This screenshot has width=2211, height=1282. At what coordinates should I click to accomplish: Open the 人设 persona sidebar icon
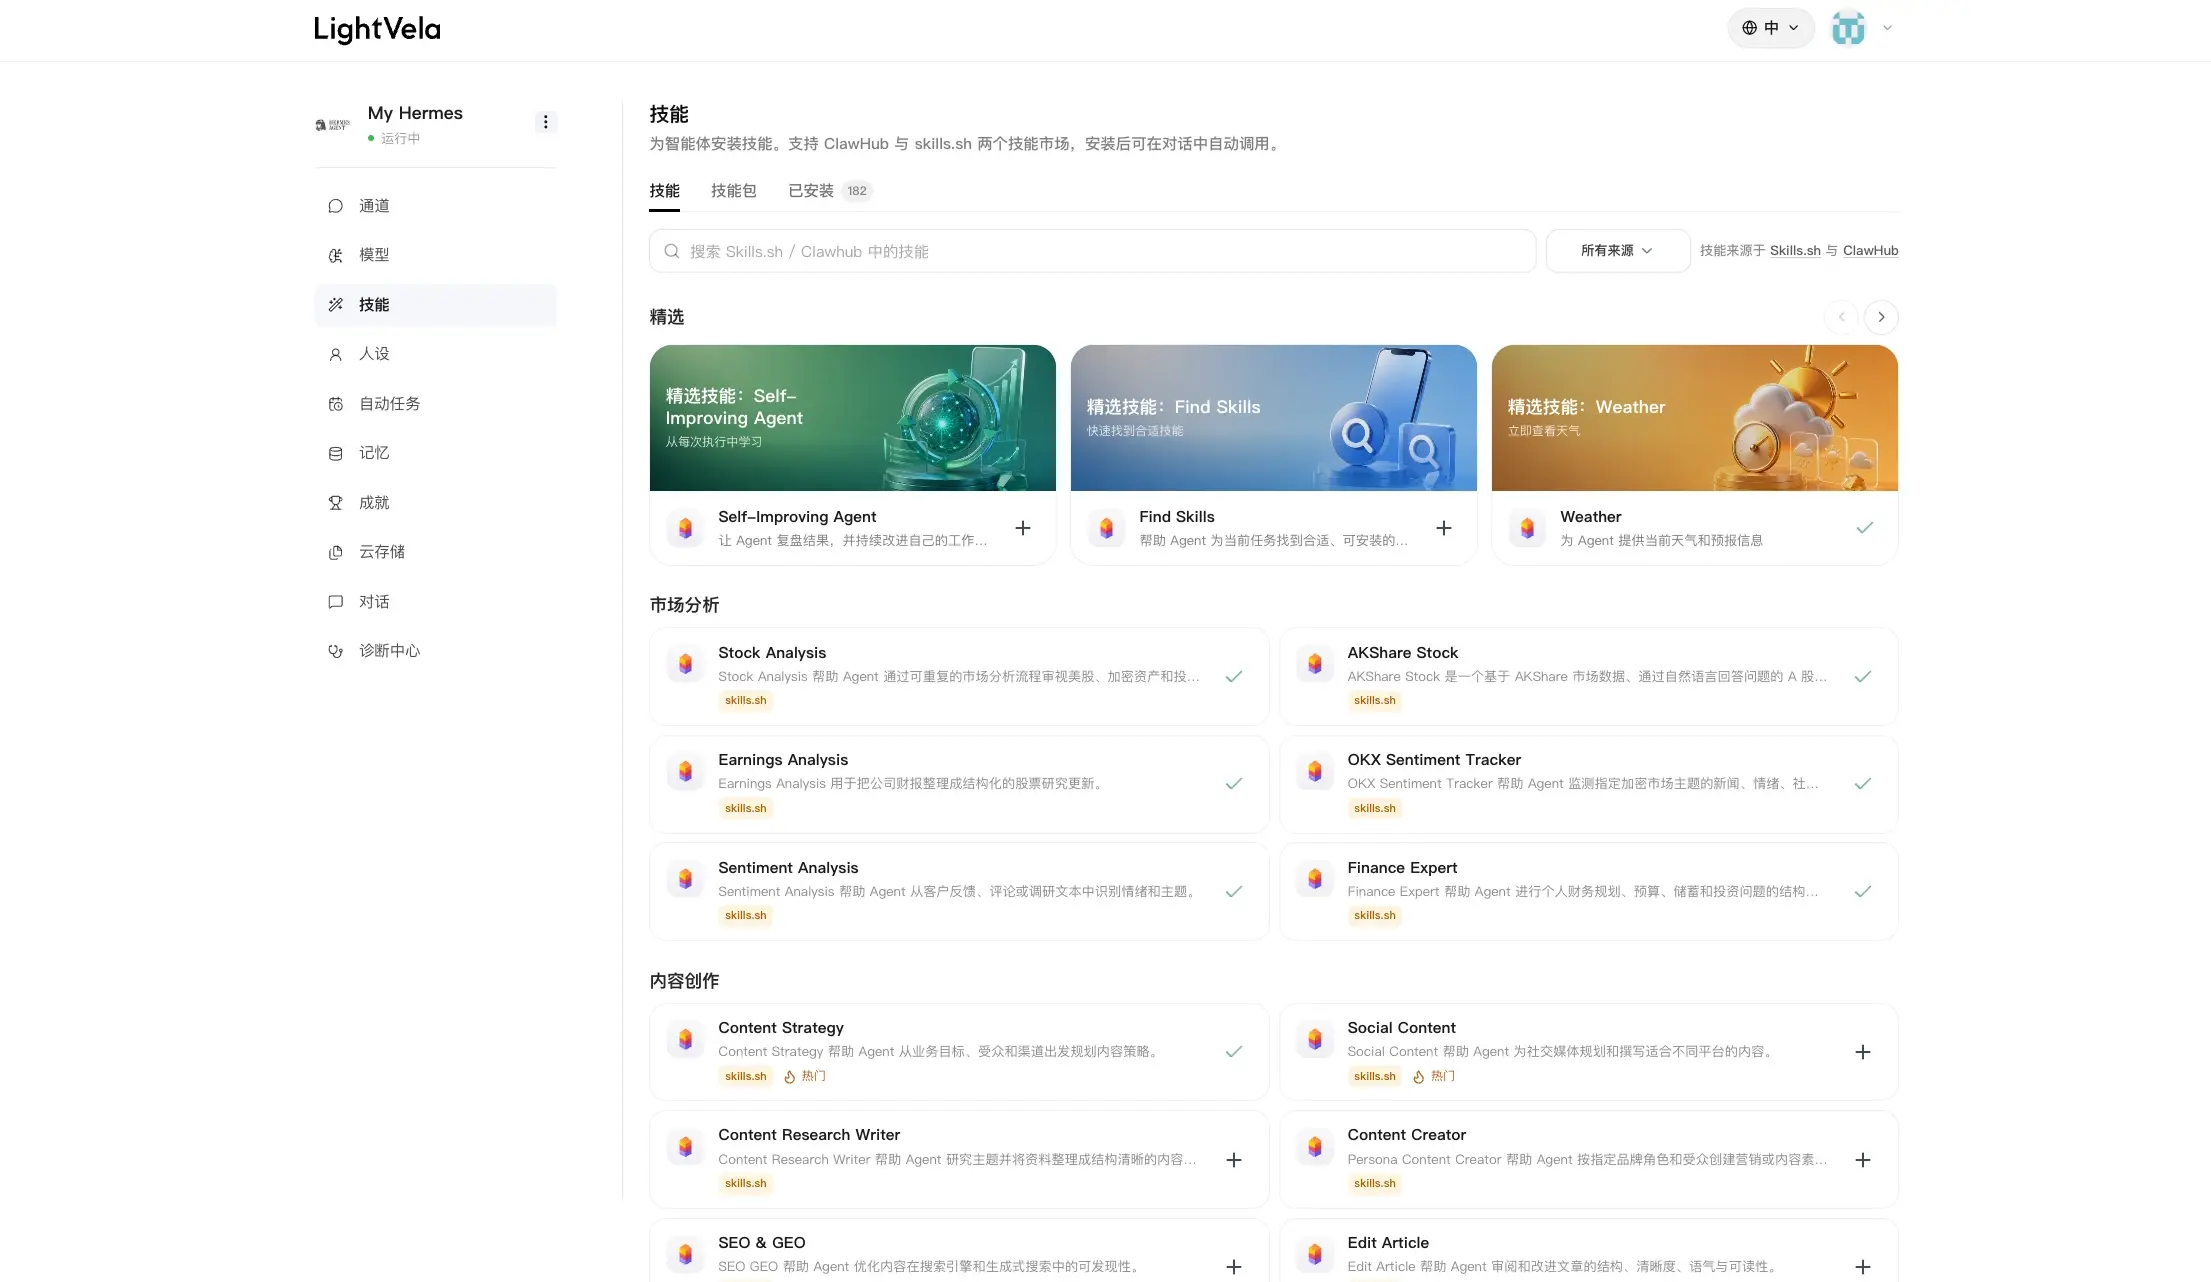tap(335, 354)
